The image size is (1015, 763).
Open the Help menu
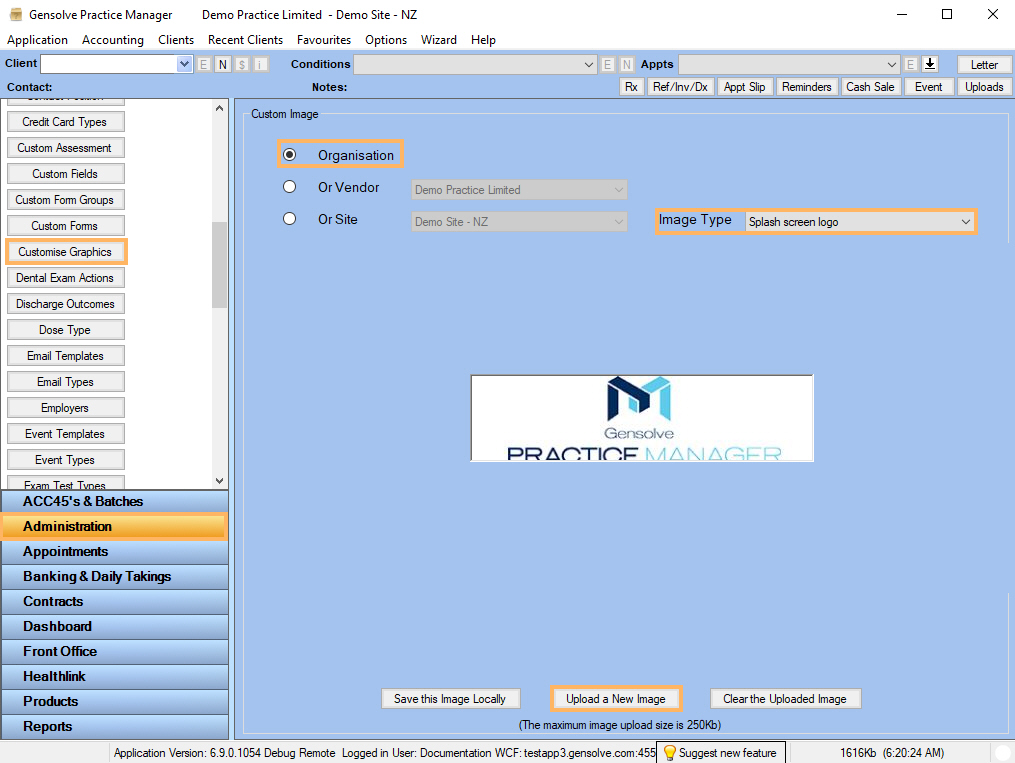click(x=483, y=39)
